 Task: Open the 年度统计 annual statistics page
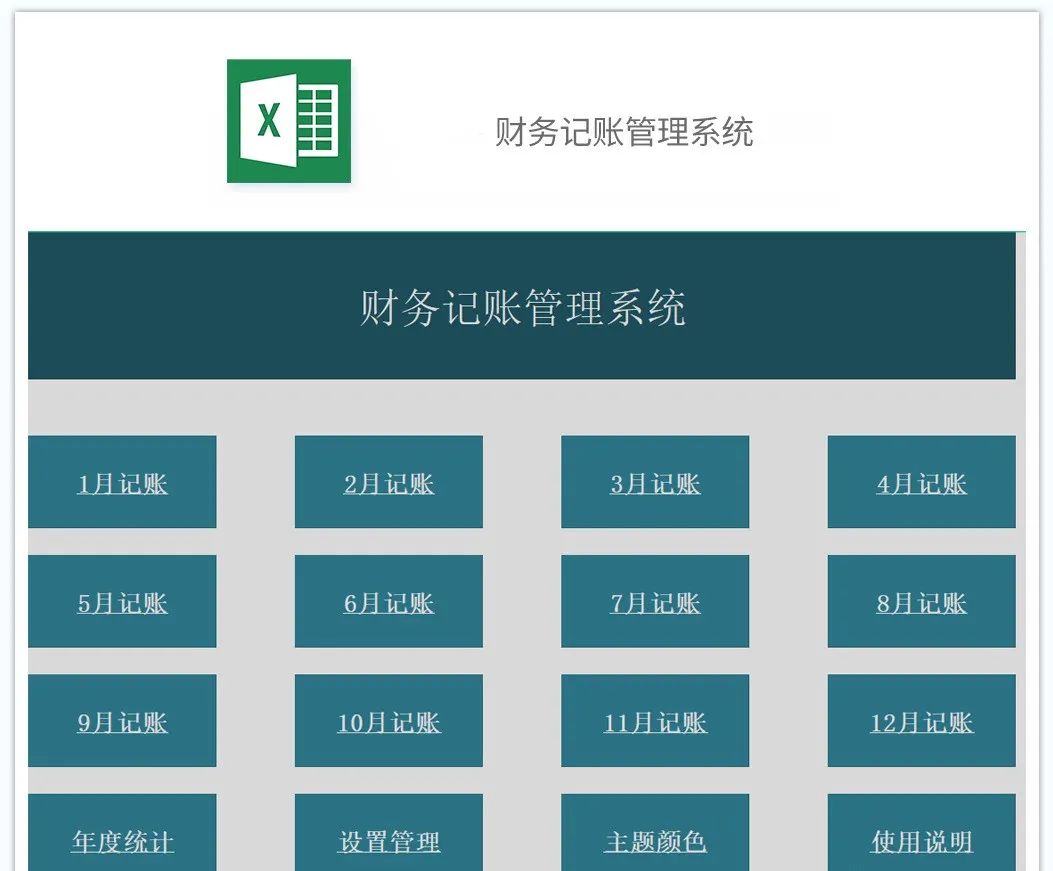tap(122, 841)
